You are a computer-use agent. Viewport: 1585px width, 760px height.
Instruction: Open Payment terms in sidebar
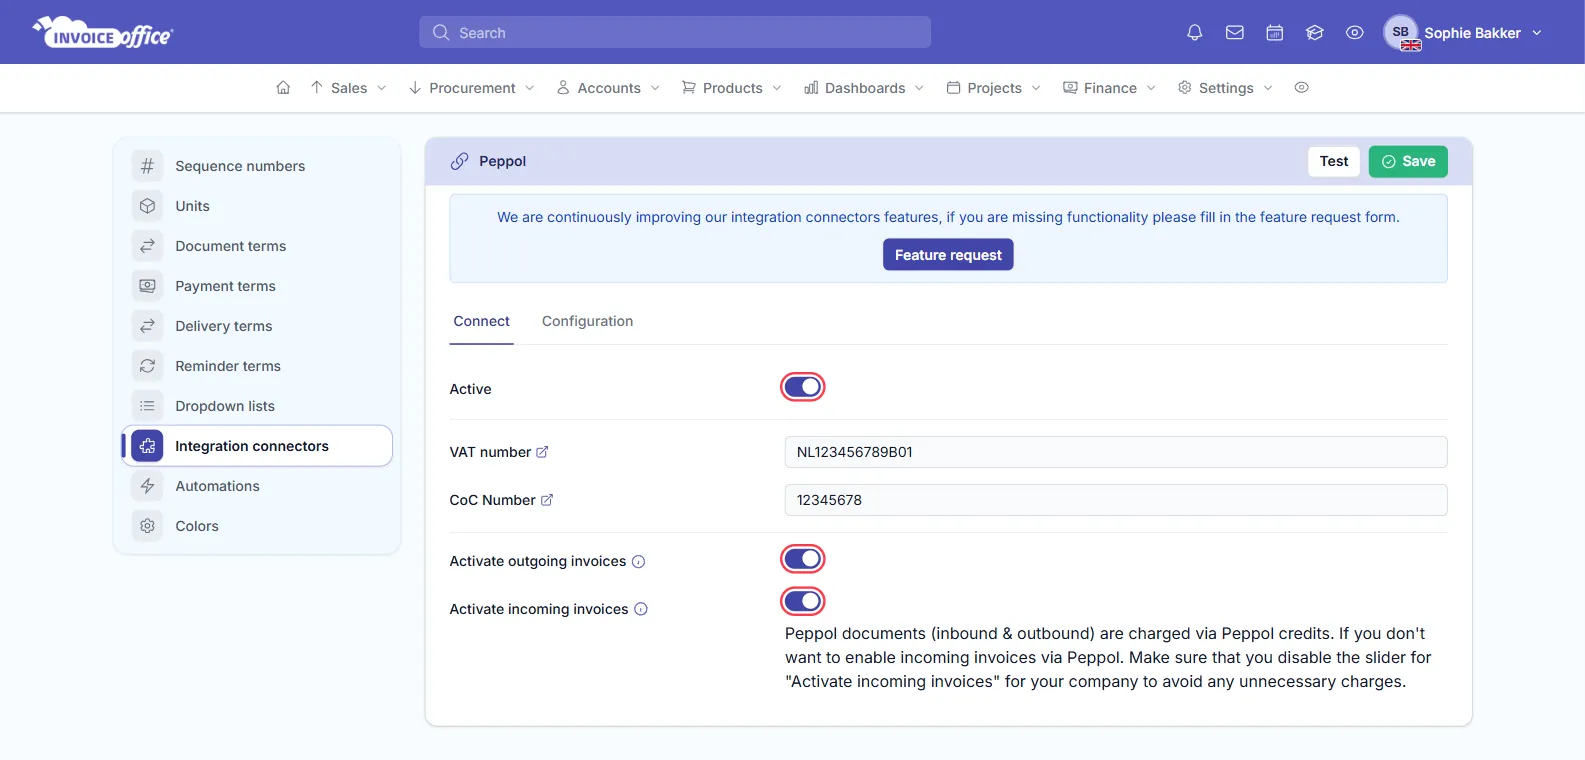257,286
